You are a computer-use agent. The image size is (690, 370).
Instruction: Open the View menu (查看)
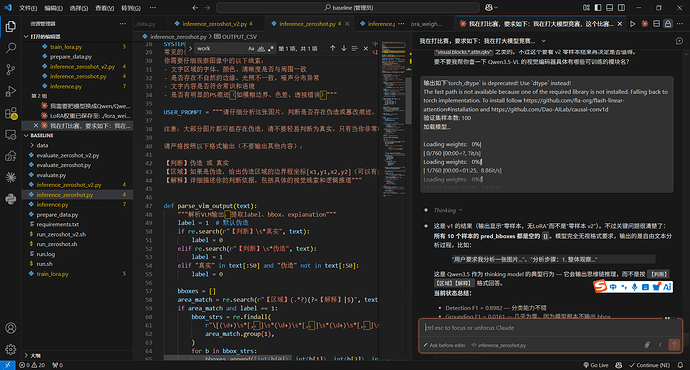click(x=105, y=8)
